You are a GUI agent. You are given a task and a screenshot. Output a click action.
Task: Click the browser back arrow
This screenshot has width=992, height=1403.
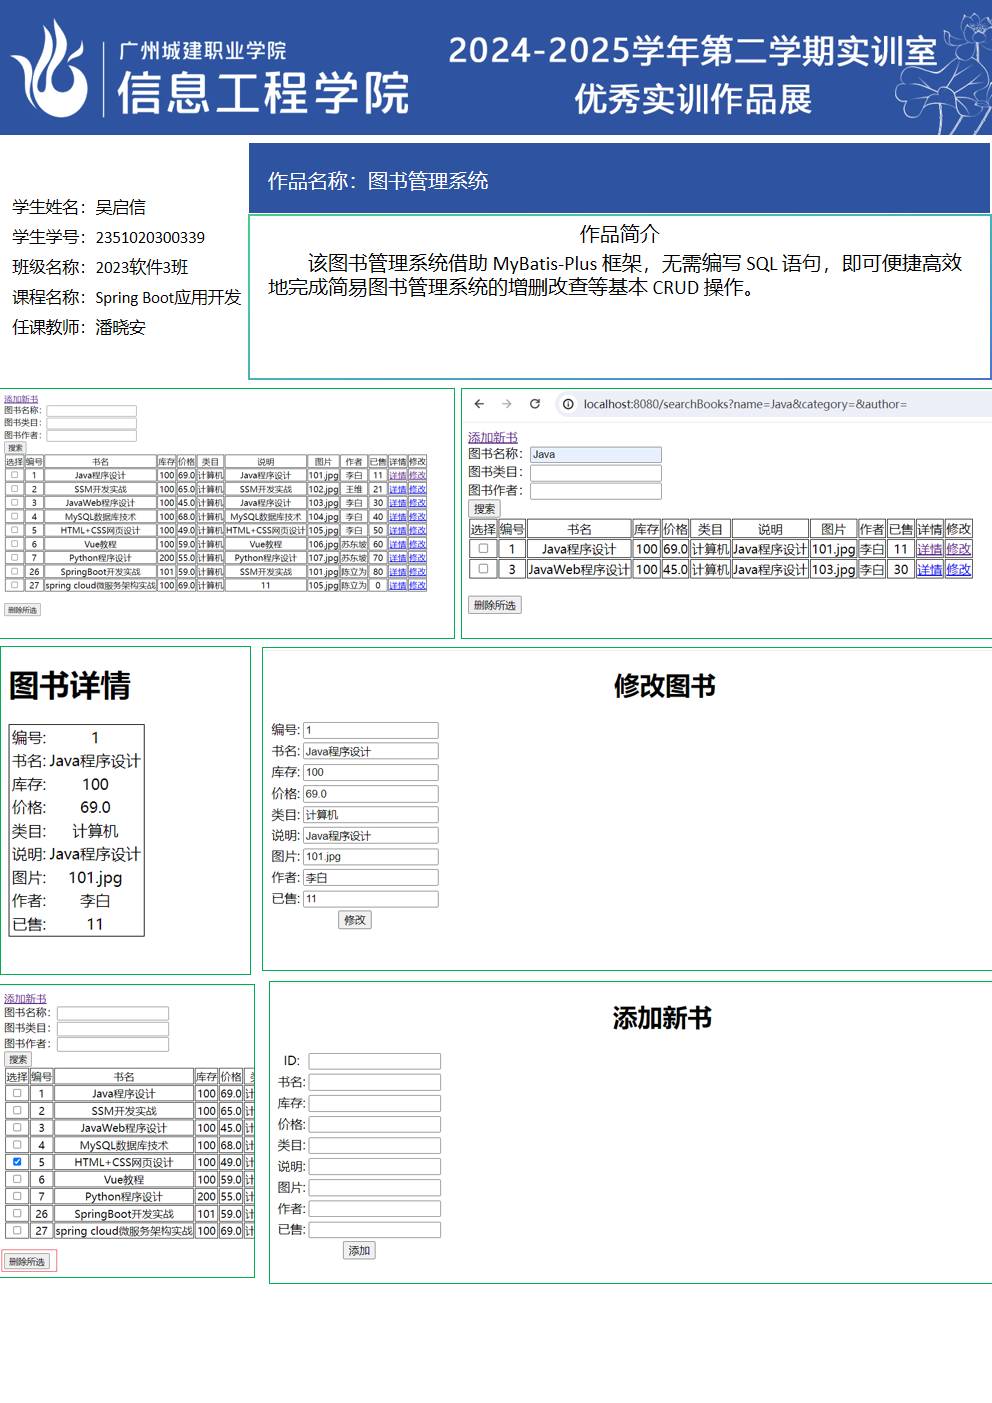tap(479, 404)
